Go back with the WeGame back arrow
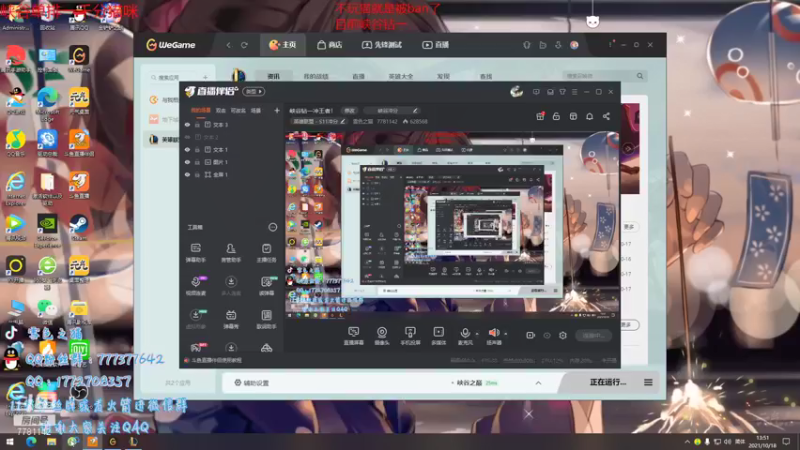This screenshot has width=800, height=450. pyautogui.click(x=229, y=45)
